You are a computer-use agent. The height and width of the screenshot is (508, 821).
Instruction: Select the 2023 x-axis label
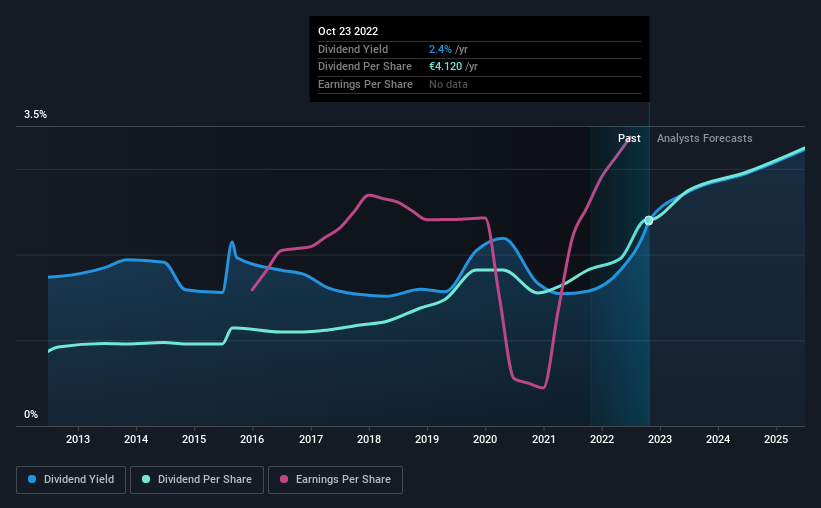660,439
